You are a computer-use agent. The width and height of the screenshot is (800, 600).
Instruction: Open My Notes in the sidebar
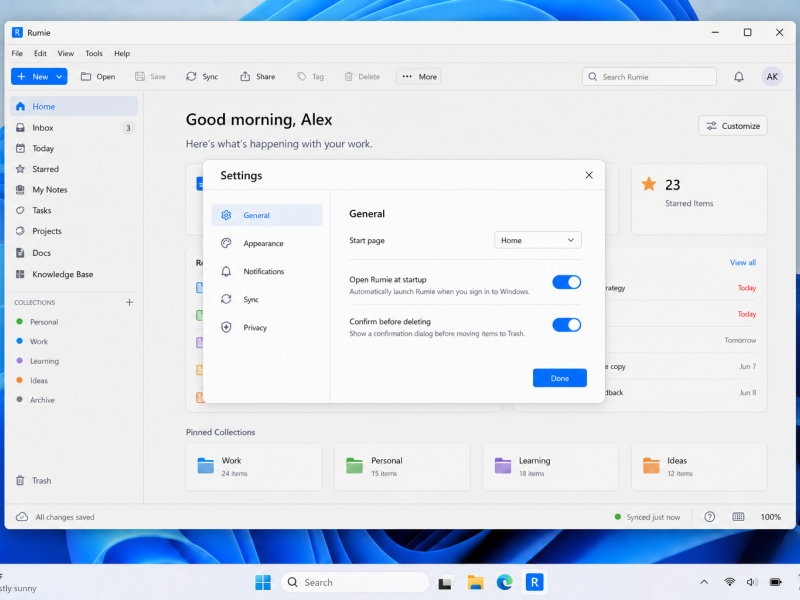point(74,190)
